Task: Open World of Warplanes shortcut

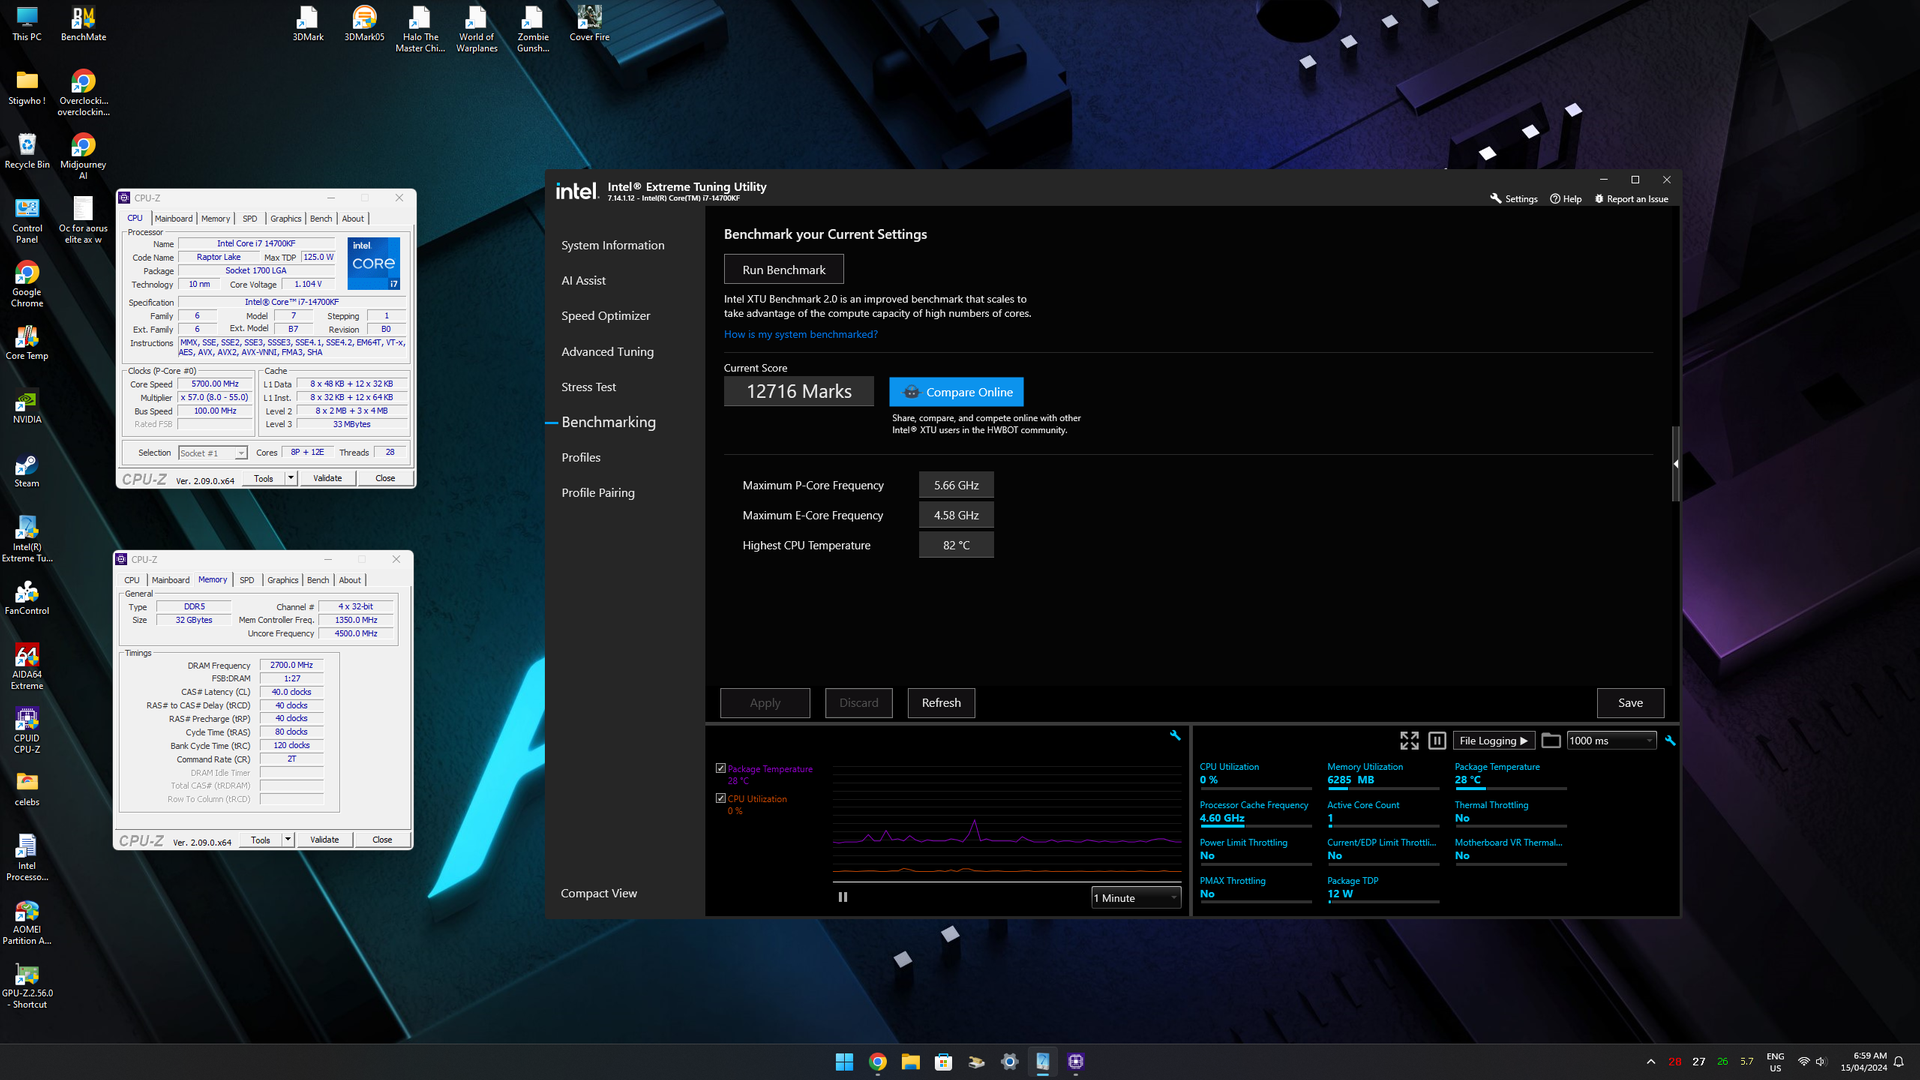Action: click(x=476, y=30)
